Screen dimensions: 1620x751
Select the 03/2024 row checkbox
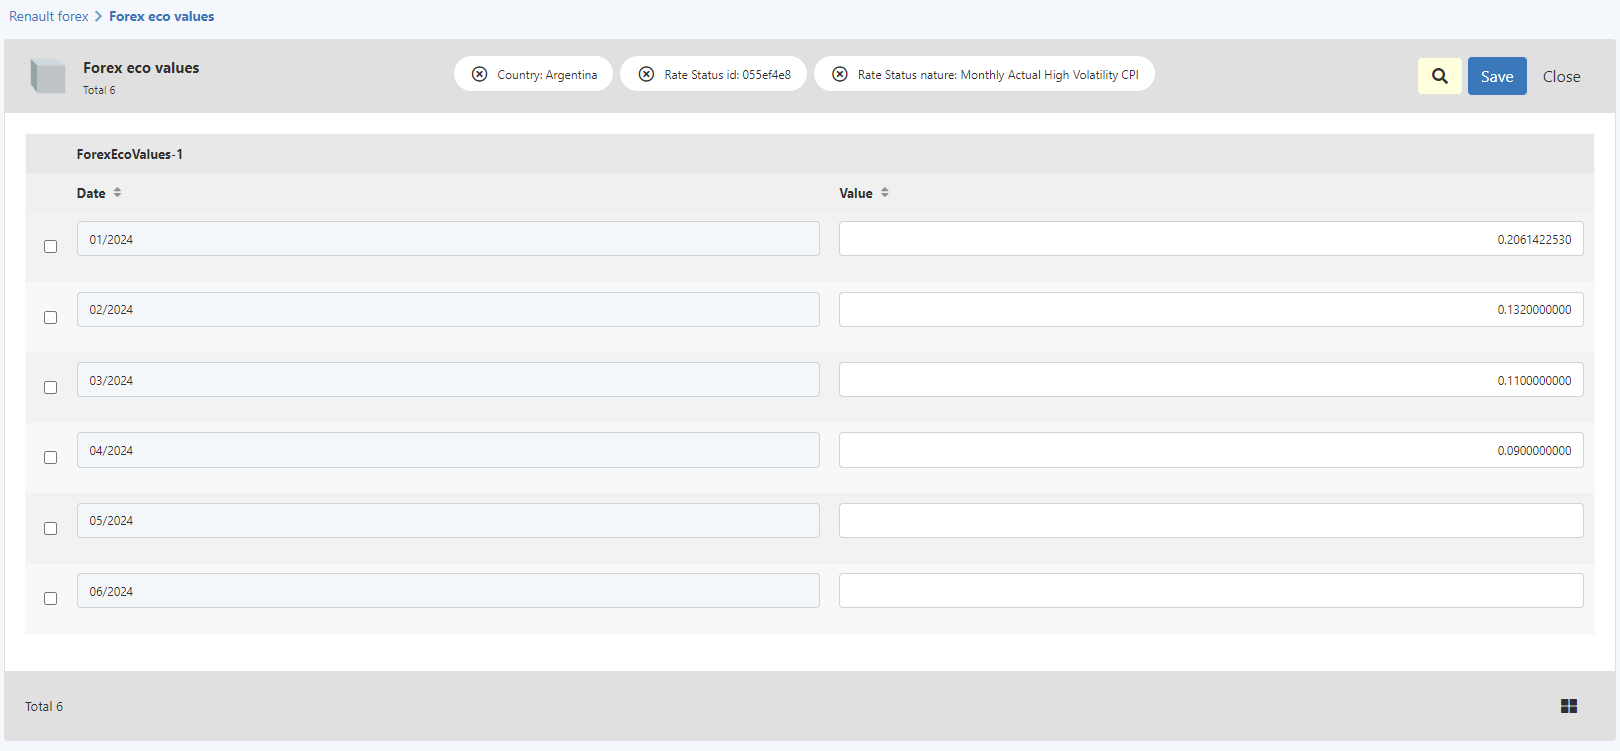50,387
